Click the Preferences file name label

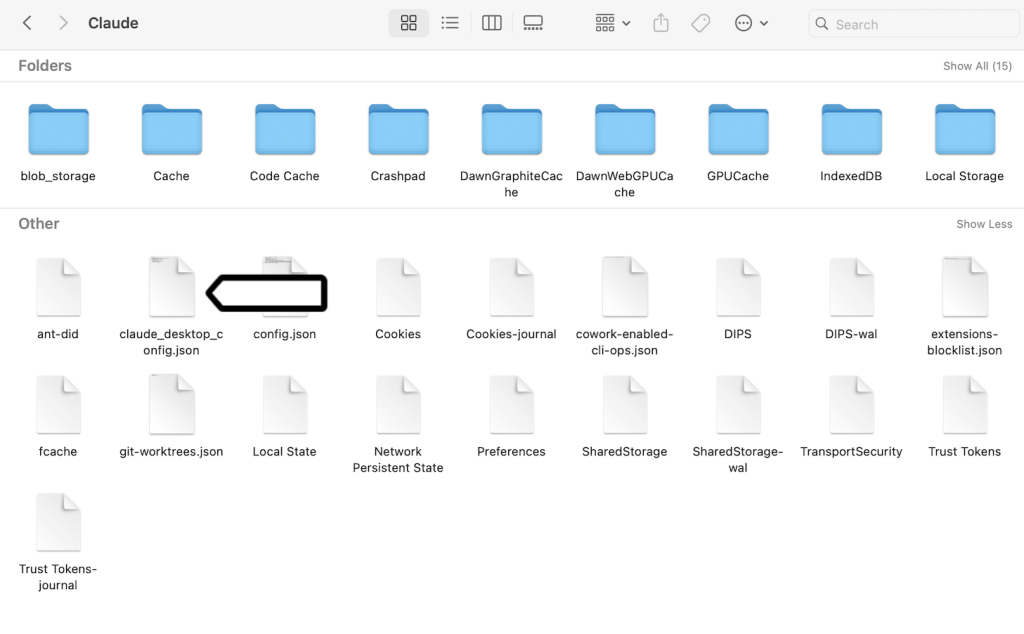tap(511, 451)
